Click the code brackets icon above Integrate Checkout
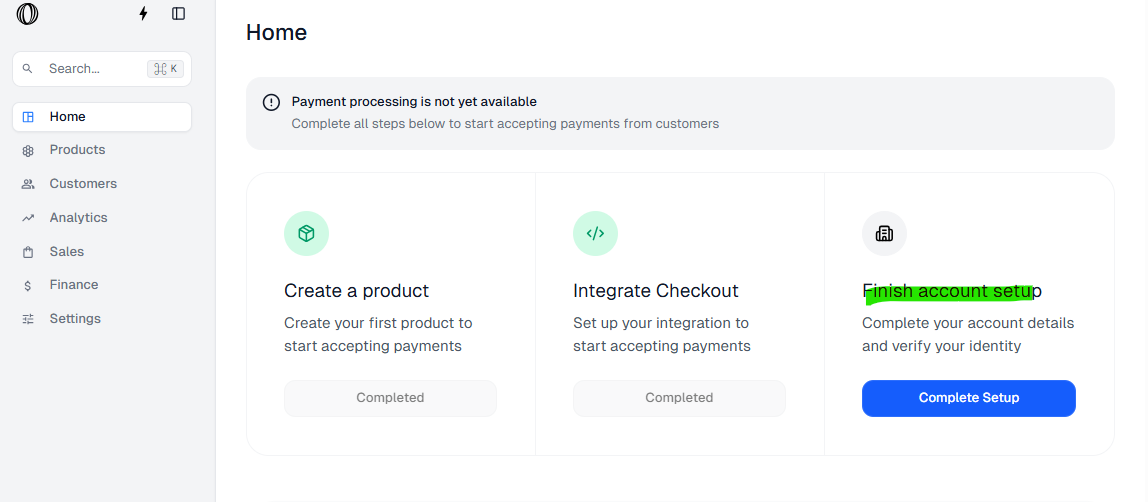This screenshot has height=502, width=1148. point(595,233)
